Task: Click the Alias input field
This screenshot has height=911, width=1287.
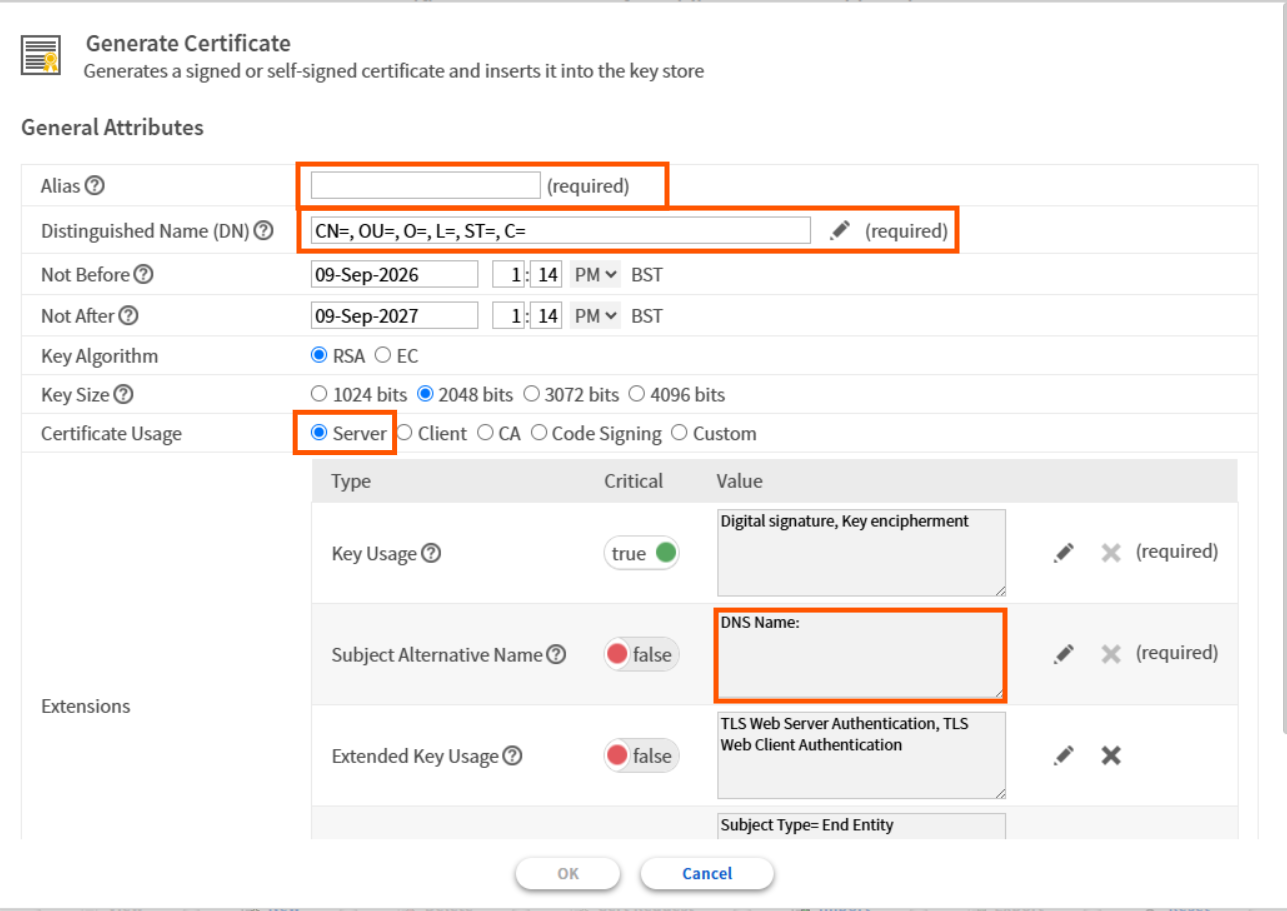Action: [426, 185]
